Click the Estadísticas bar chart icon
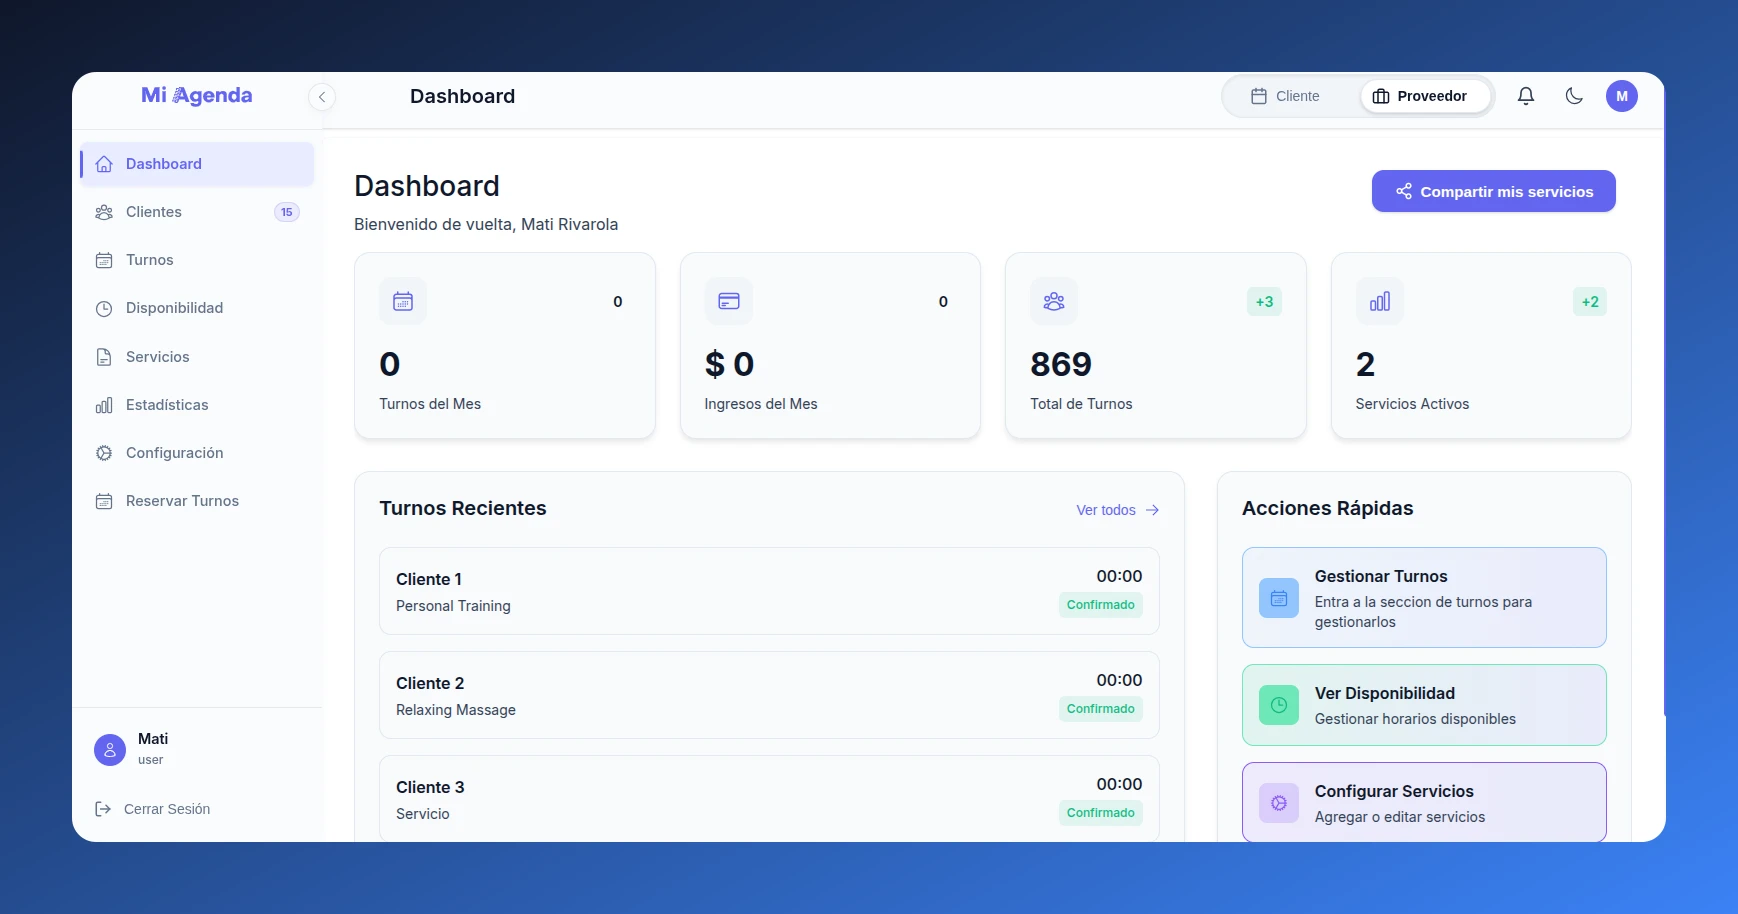 (104, 405)
